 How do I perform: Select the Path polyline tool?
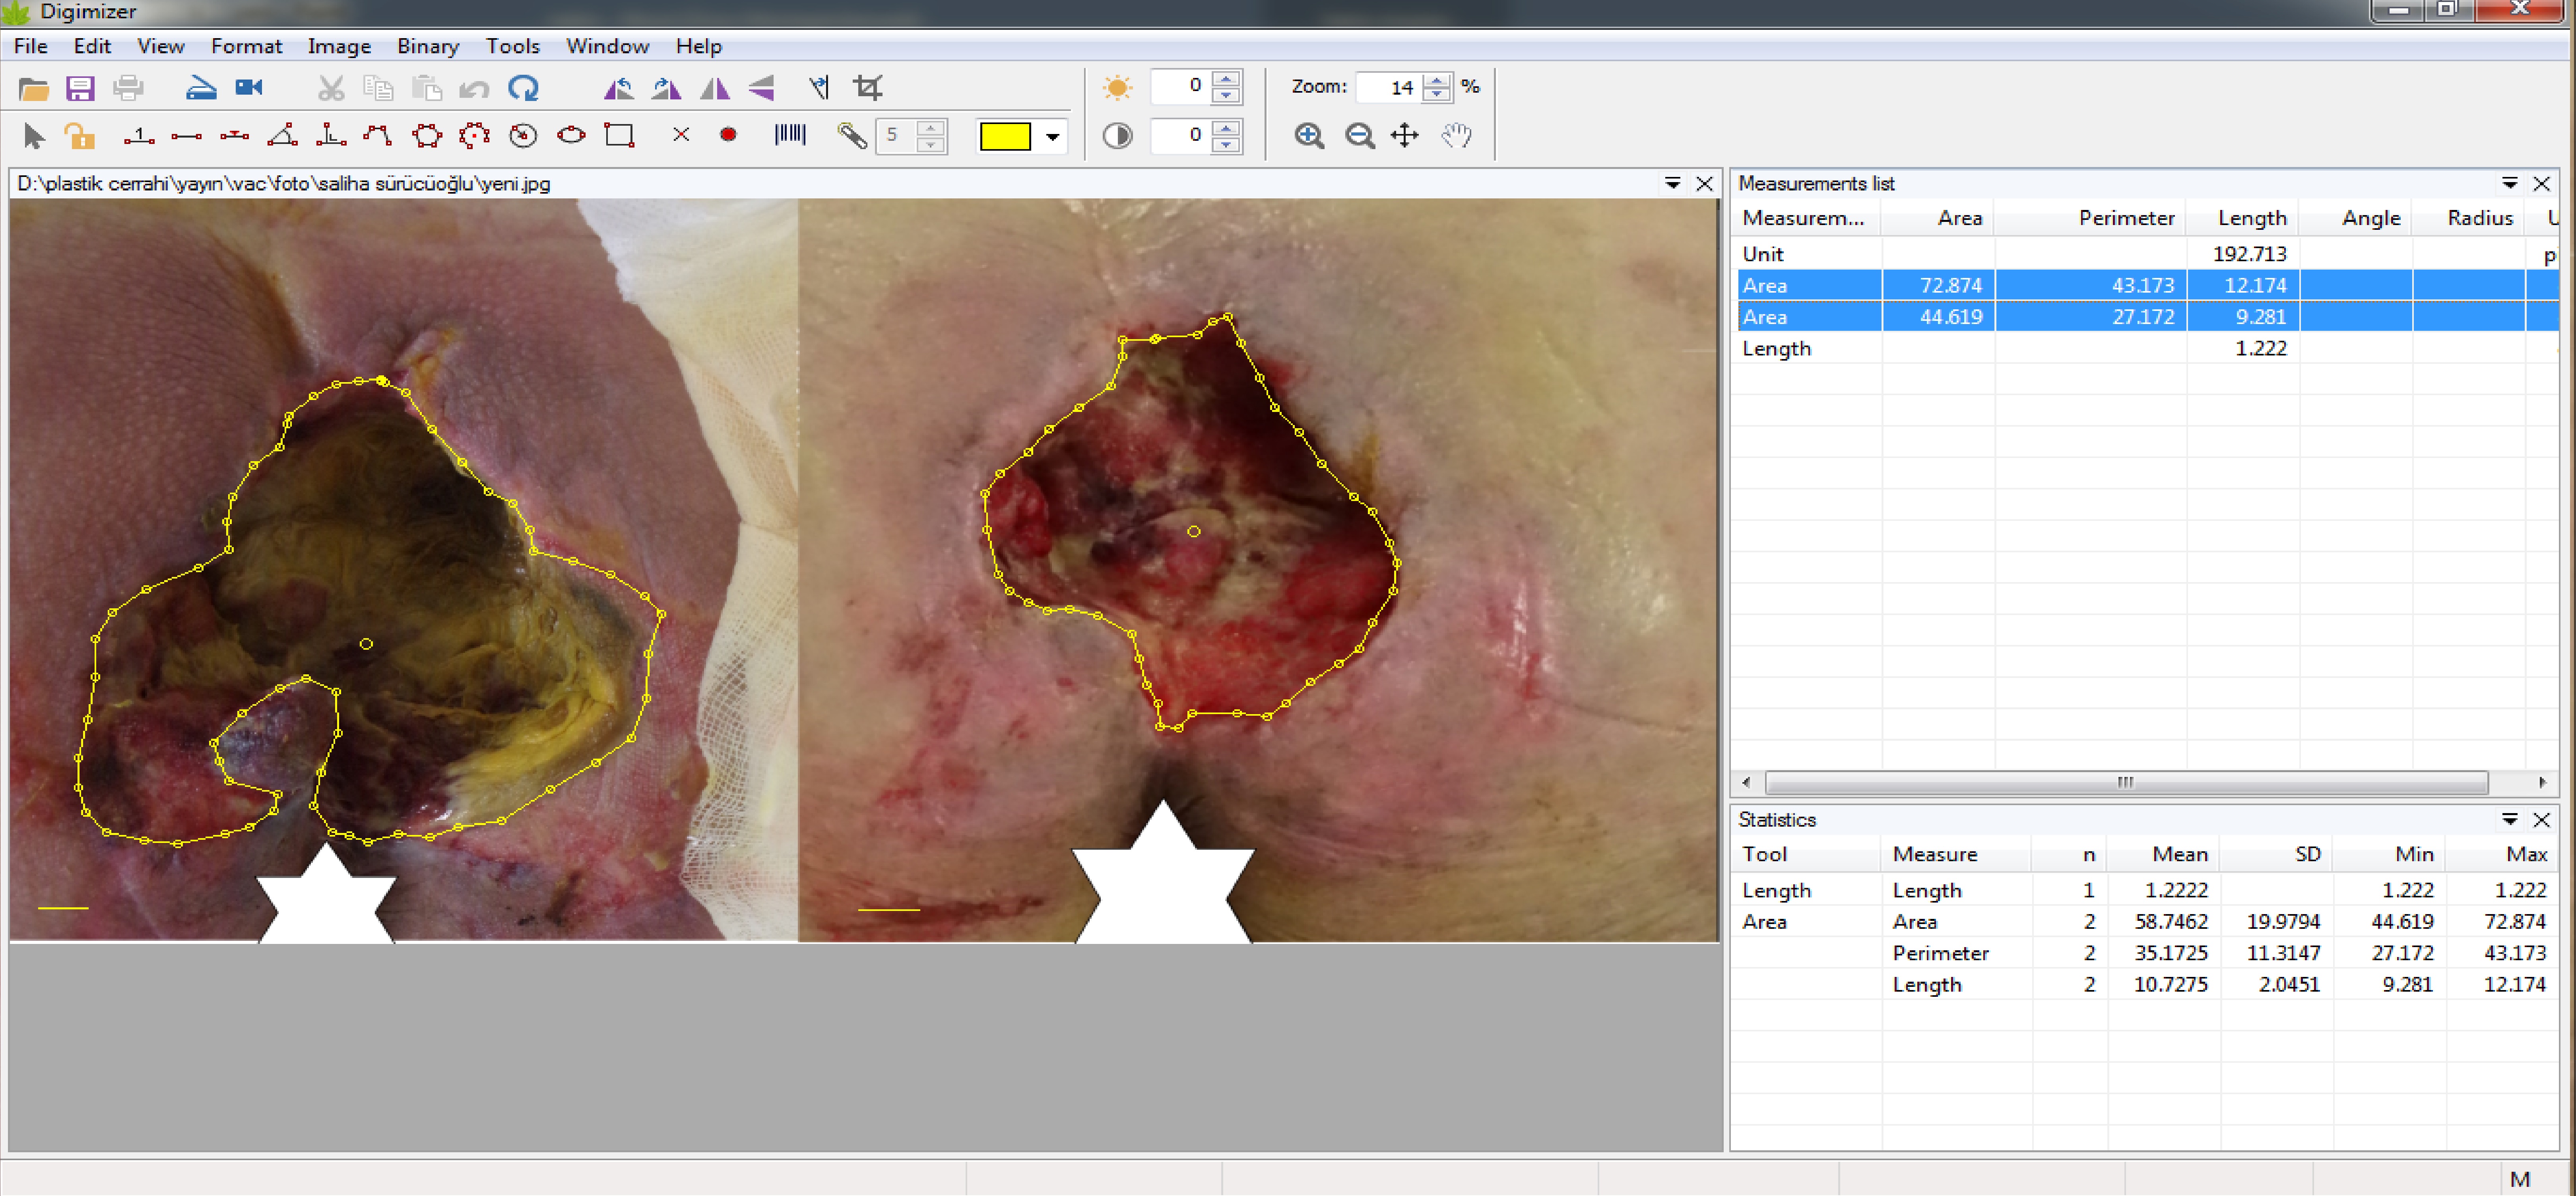(x=377, y=136)
